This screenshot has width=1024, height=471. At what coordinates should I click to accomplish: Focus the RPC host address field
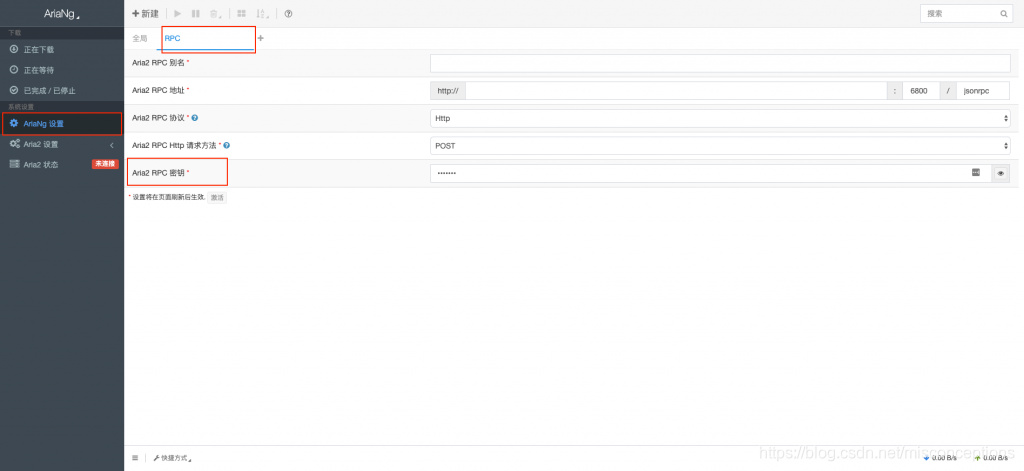tap(676, 91)
